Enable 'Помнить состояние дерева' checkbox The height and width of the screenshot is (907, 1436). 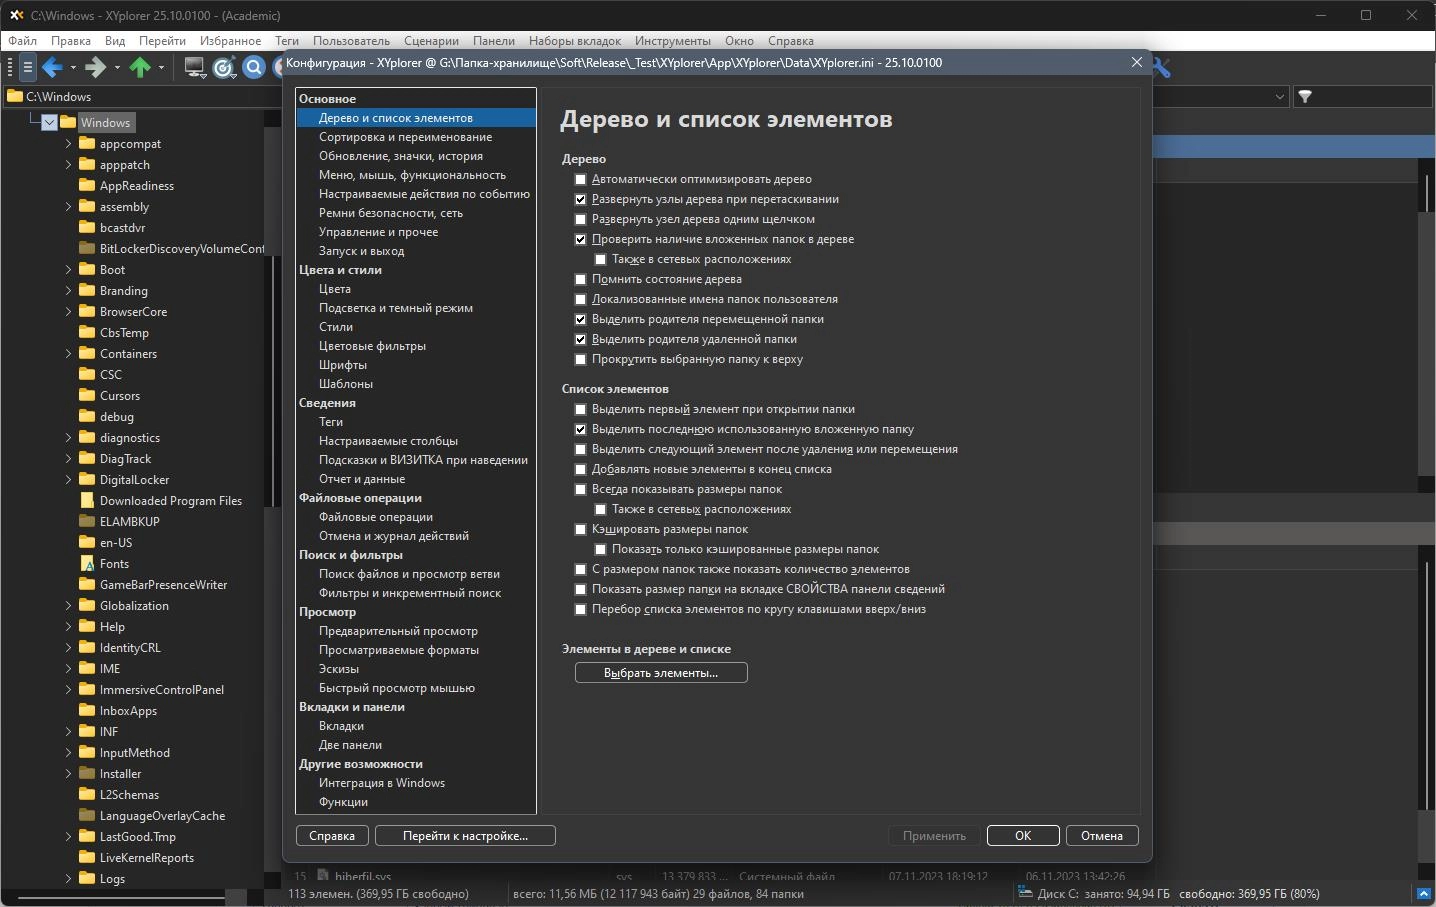(x=580, y=279)
